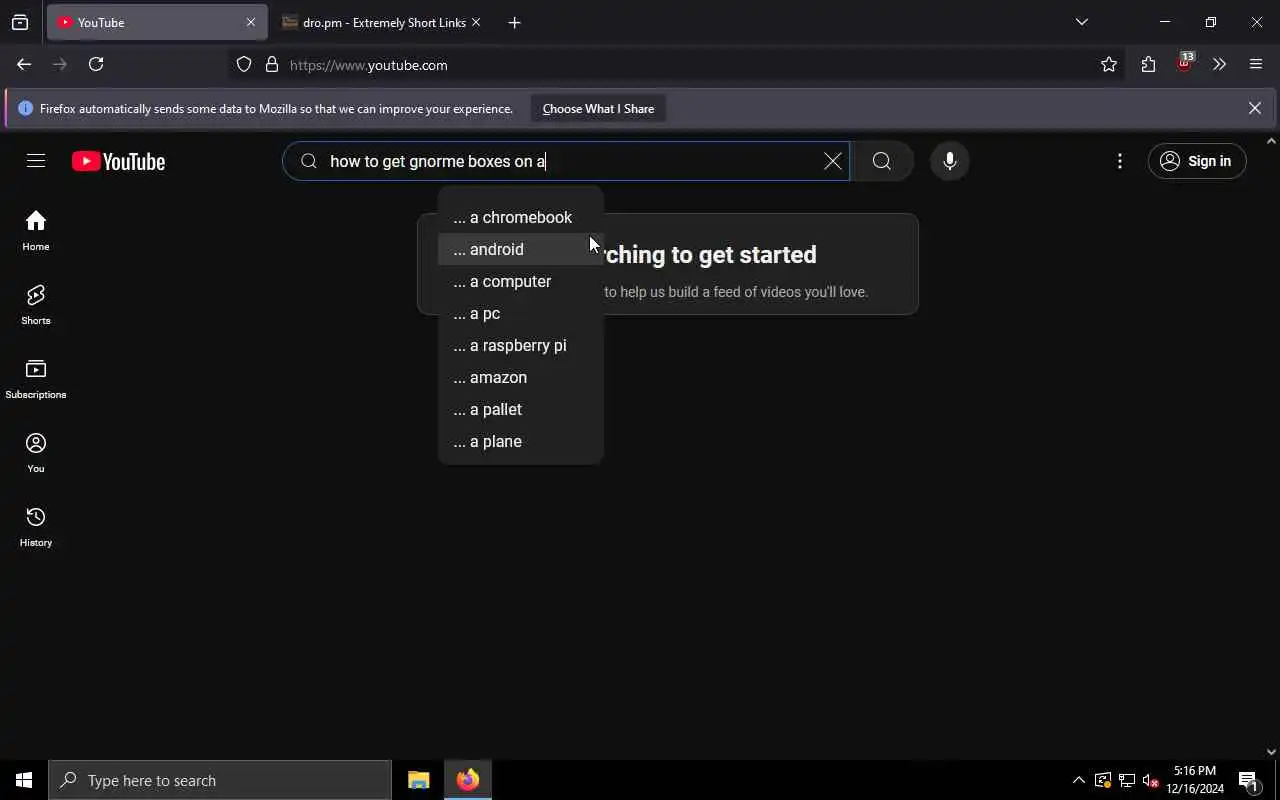Open Shorts in the sidebar

36,305
